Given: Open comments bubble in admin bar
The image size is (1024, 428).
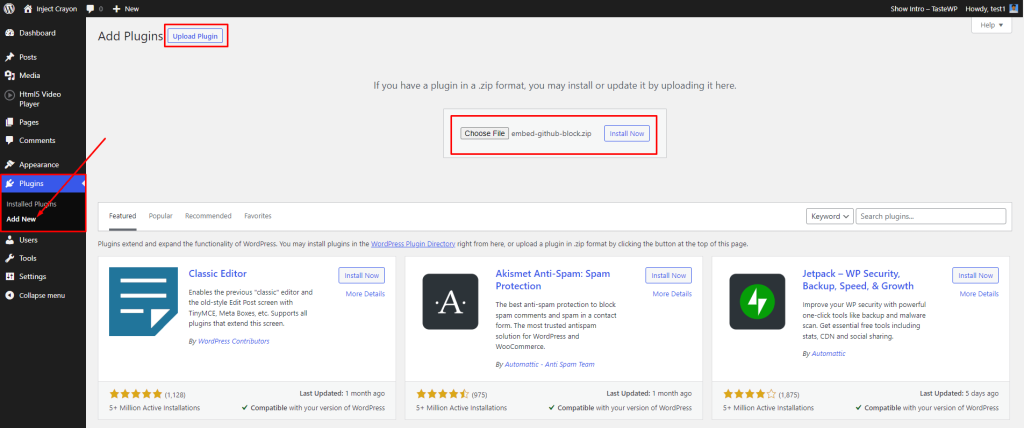Looking at the screenshot, I should [93, 9].
